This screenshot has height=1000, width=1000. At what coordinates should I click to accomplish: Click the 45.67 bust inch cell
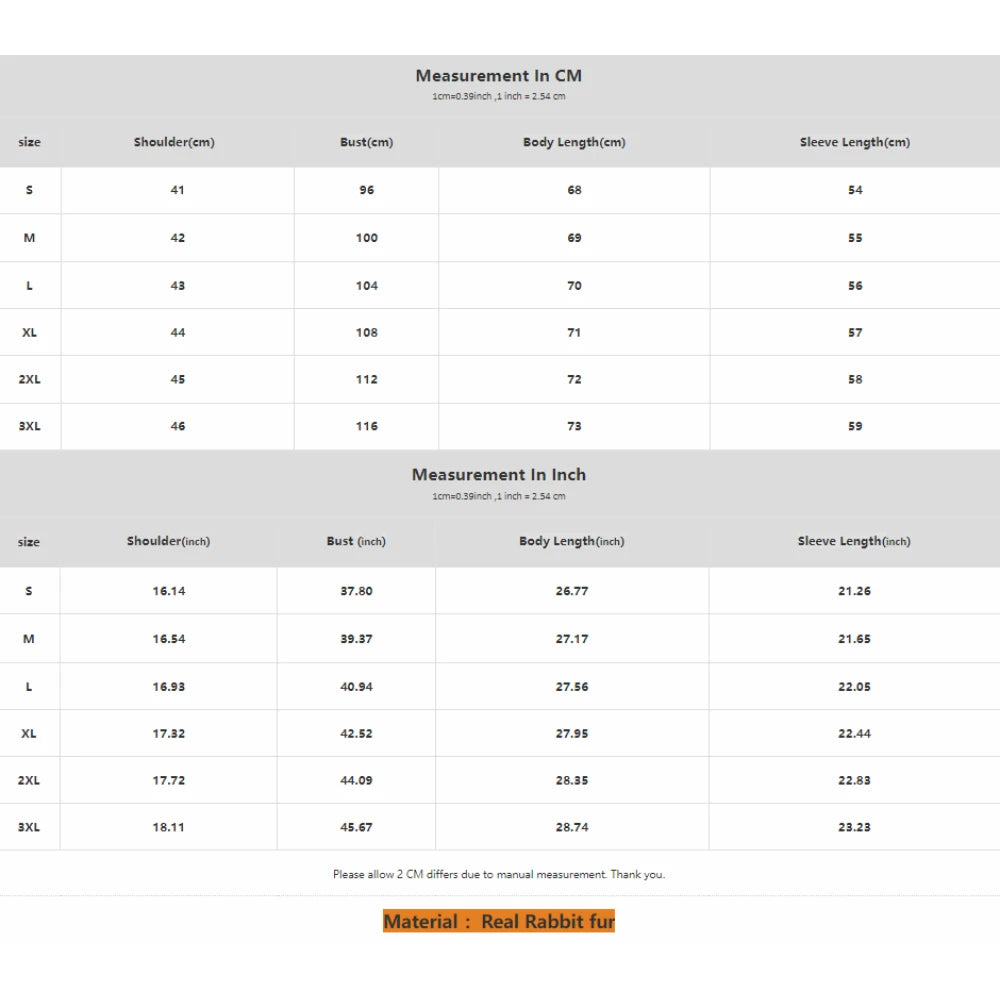pyautogui.click(x=356, y=827)
